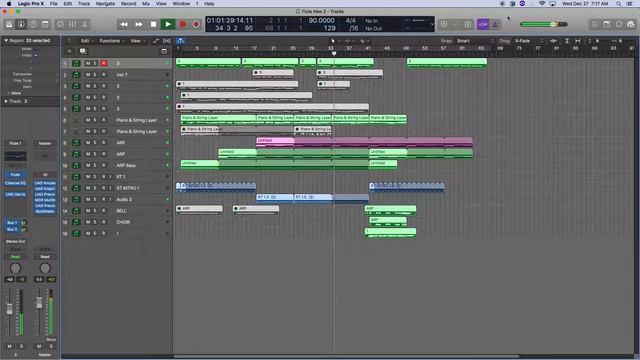
Task: Click the track icon of ARP Bass
Action: point(76,165)
